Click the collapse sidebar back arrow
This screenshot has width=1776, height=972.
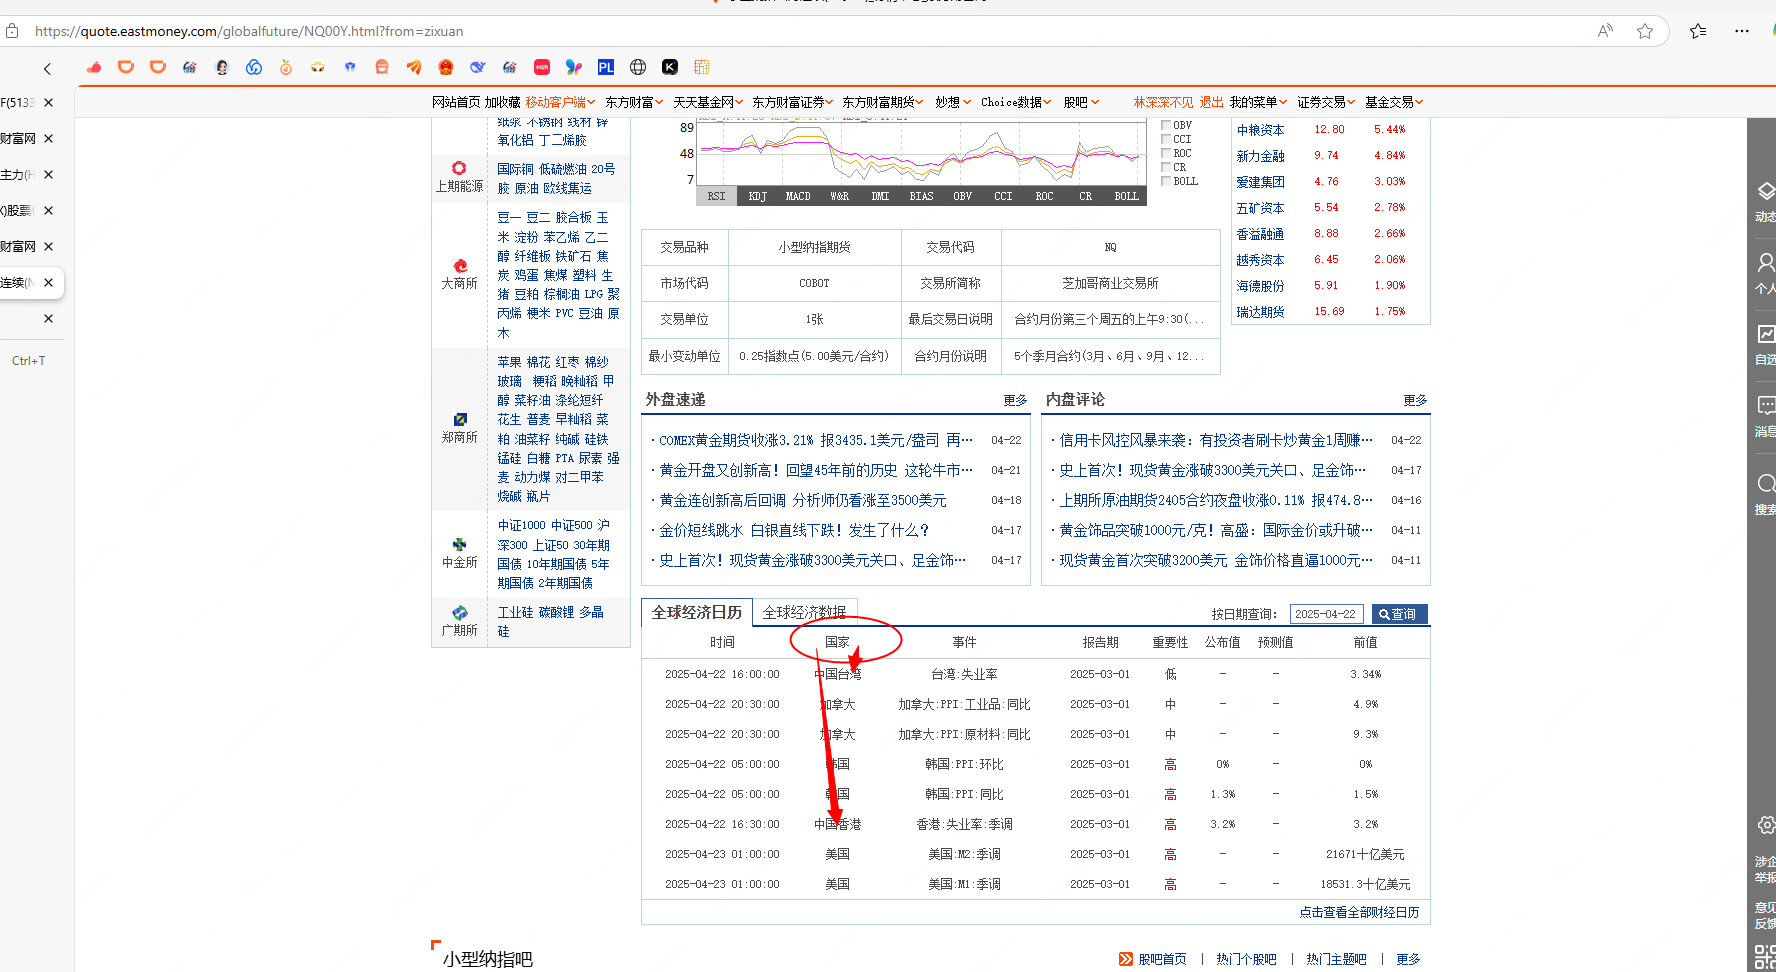tap(47, 69)
